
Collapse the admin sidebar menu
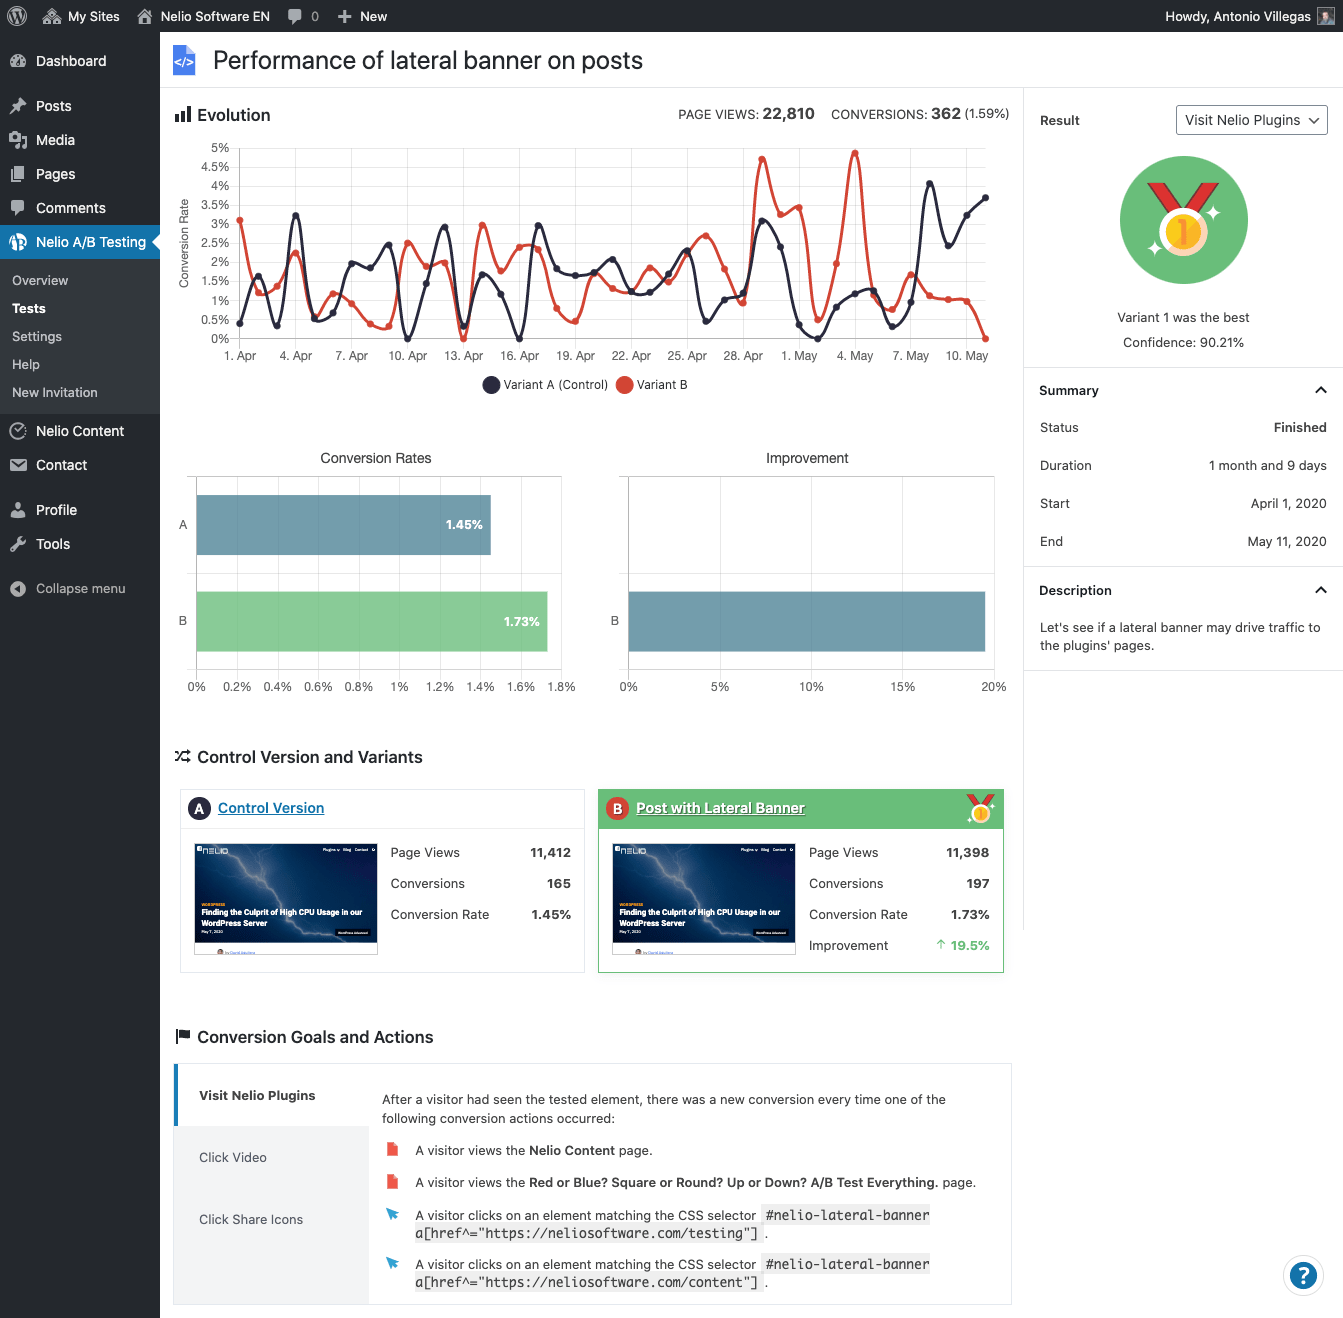tap(80, 589)
